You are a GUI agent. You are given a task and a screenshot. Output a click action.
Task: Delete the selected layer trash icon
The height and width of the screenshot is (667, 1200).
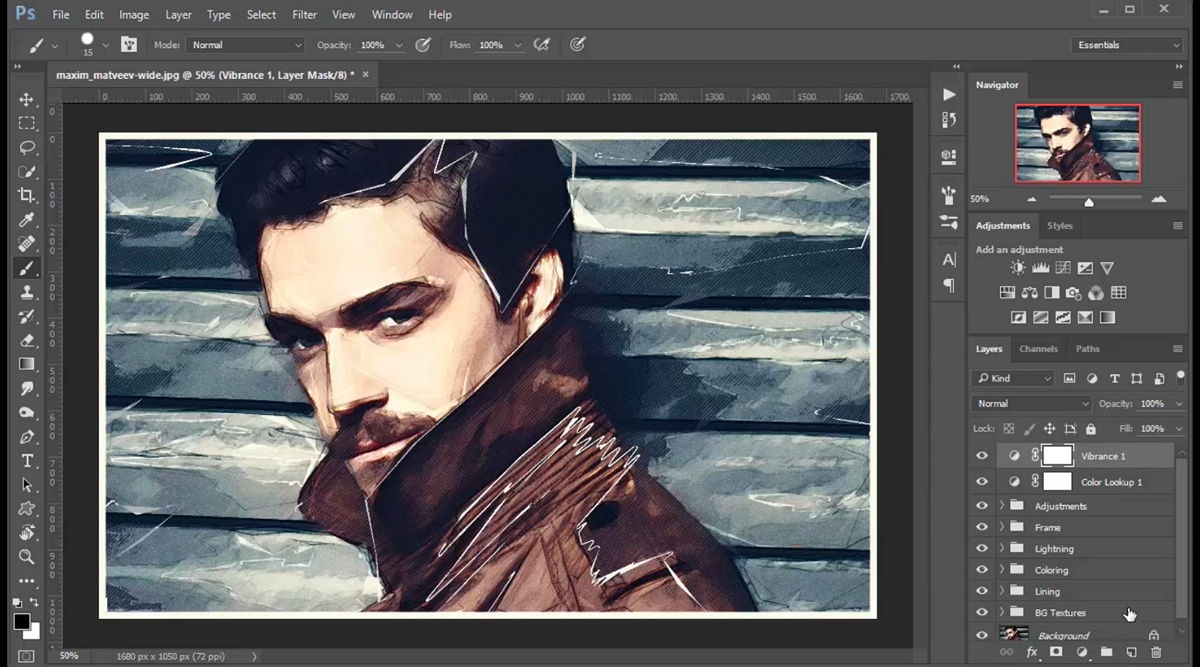(x=1156, y=652)
